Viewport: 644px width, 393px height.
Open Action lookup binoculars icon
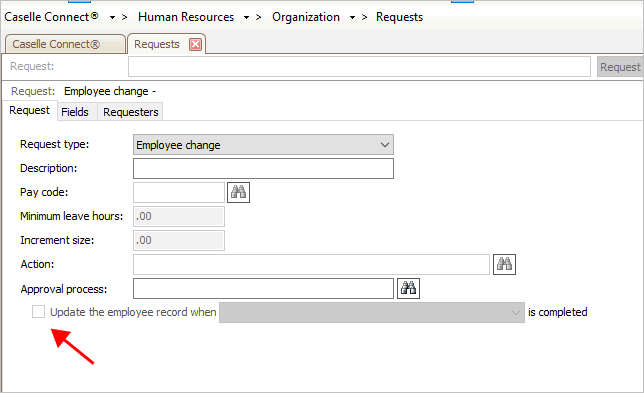504,264
